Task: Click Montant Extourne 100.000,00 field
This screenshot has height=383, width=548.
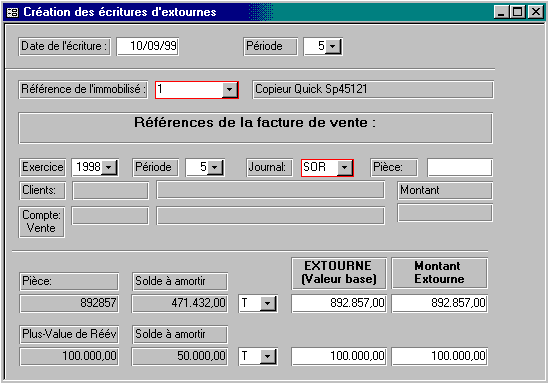Action: tap(439, 356)
